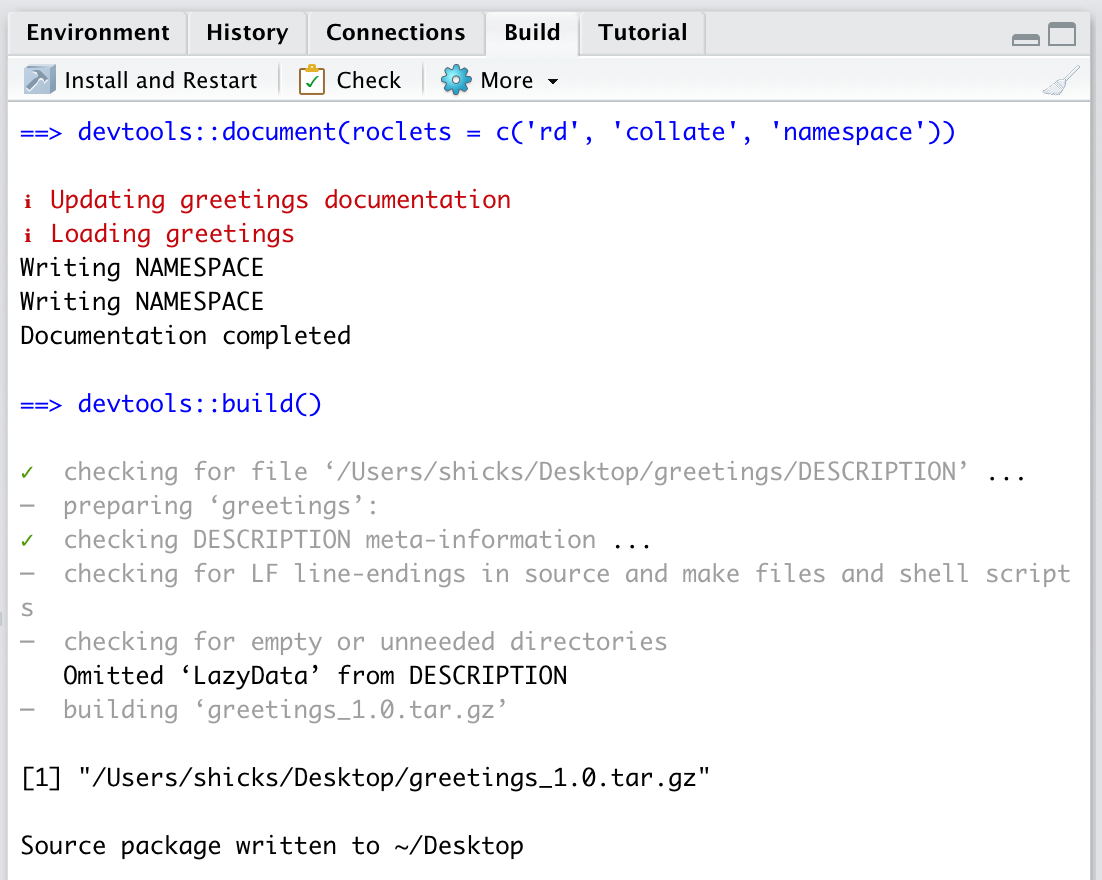Click the Check clipboard icon
Screen dimensions: 1102x880
[312, 80]
